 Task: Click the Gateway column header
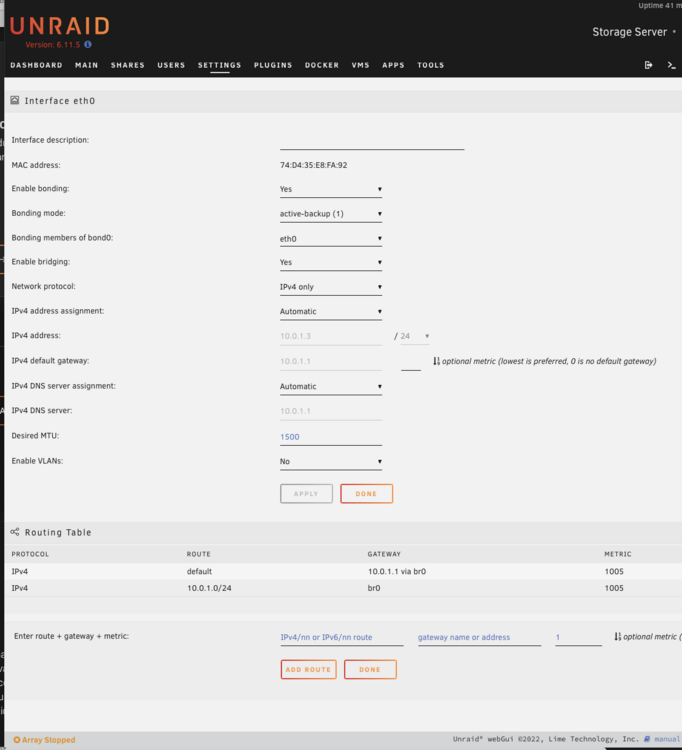coord(384,554)
